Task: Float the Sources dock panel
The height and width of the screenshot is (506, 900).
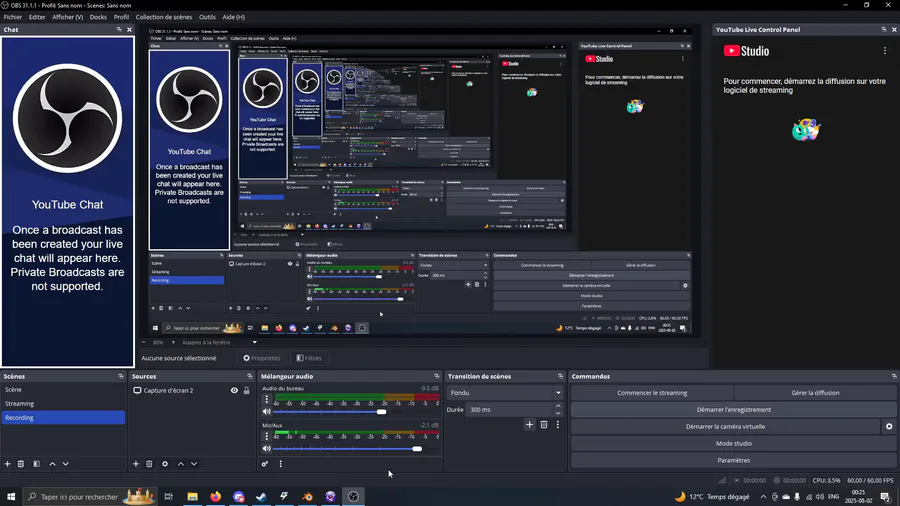Action: (250, 376)
